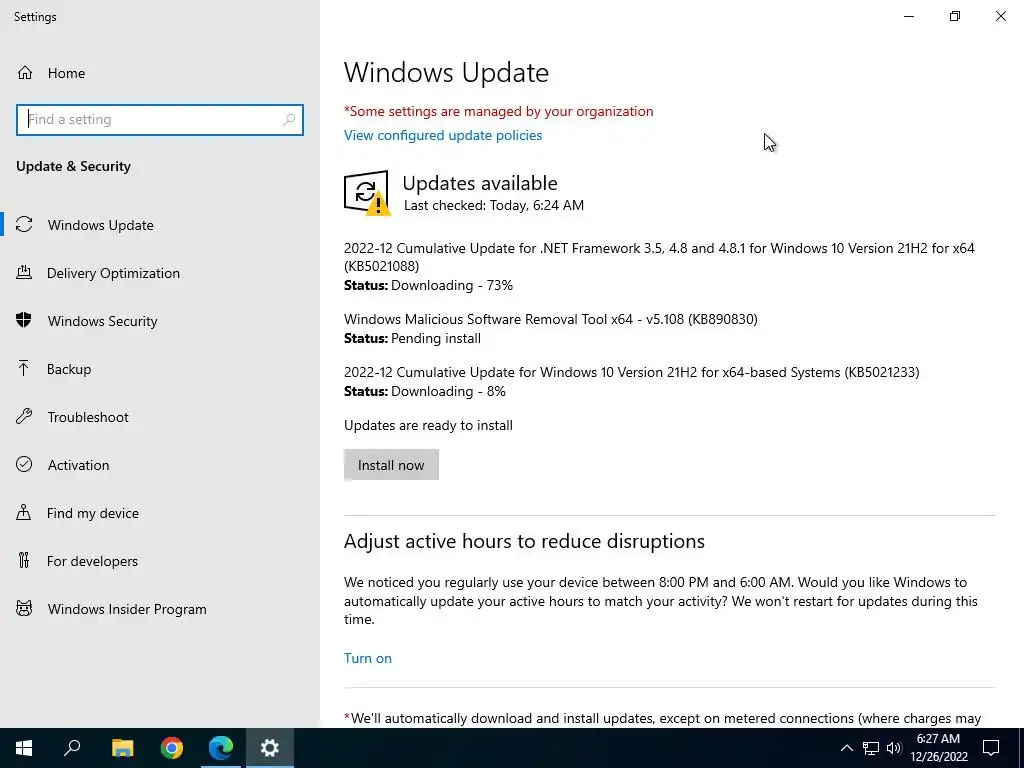Go to Delivery Optimization settings
The height and width of the screenshot is (768, 1024).
[x=160, y=273]
